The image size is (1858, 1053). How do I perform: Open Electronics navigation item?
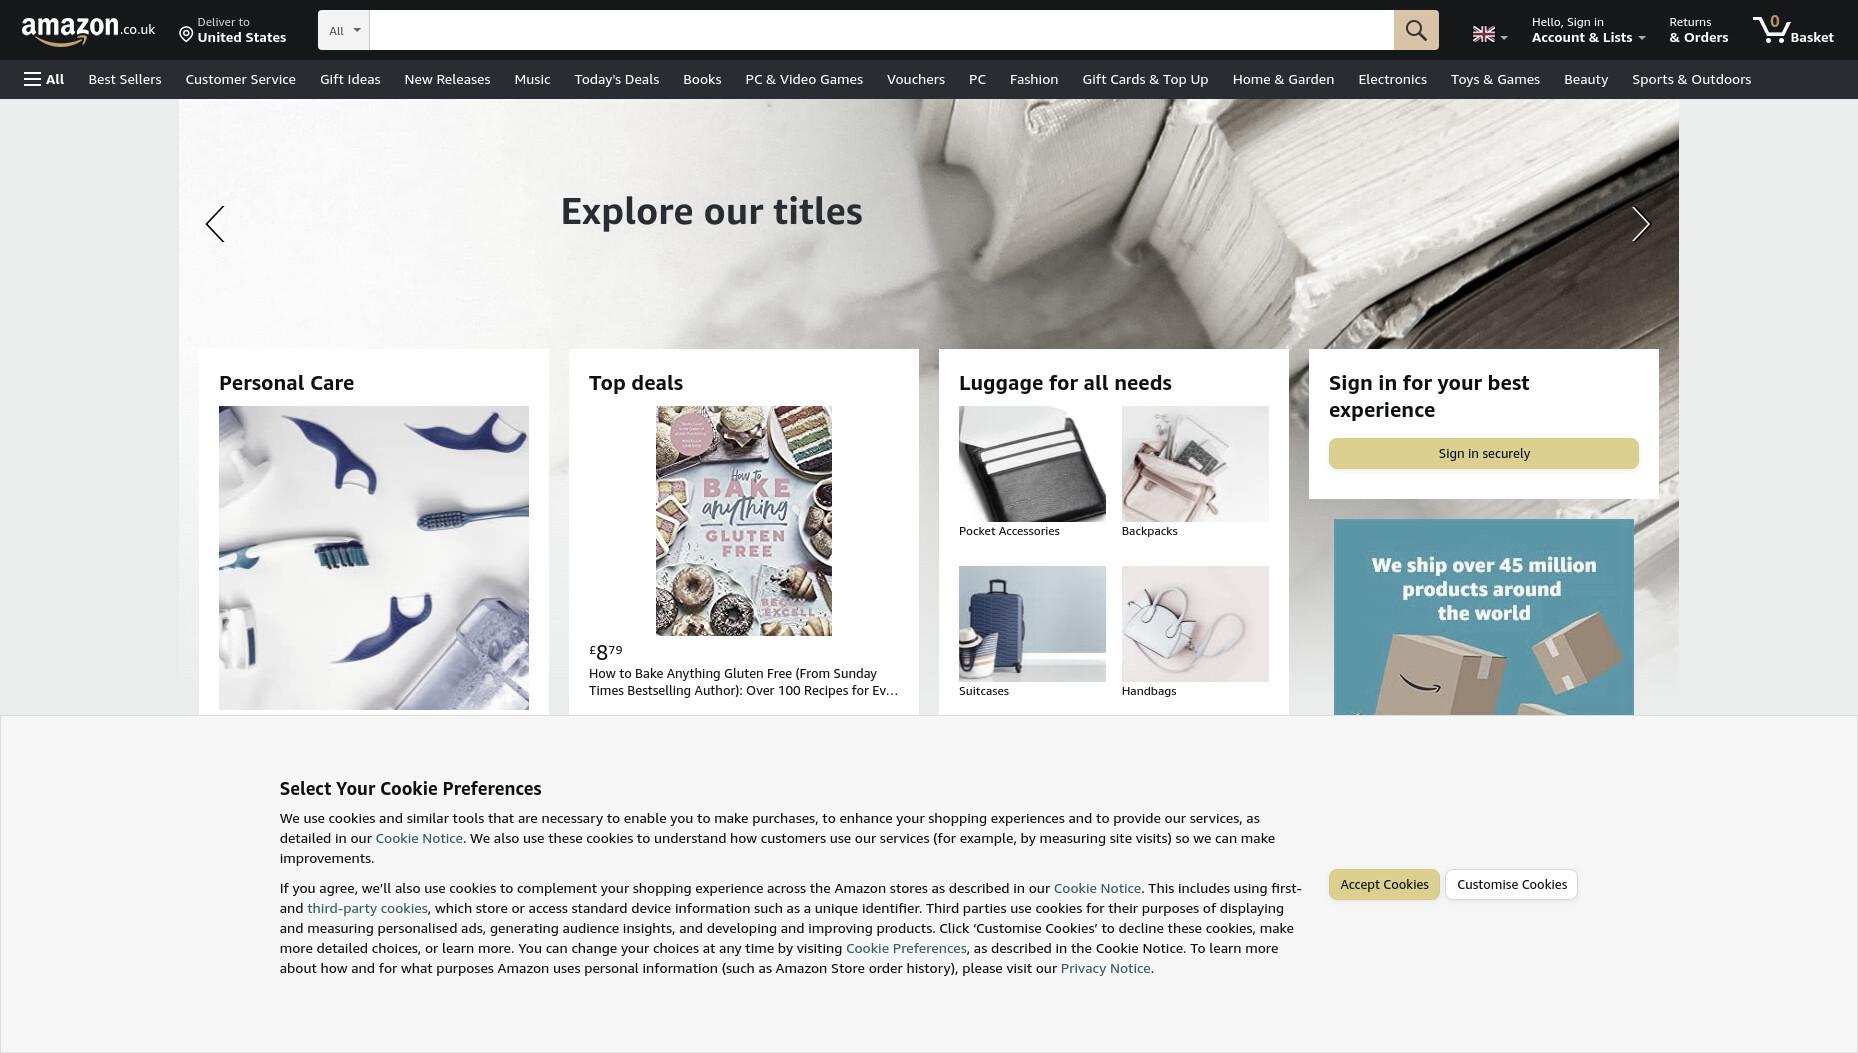click(x=1392, y=79)
